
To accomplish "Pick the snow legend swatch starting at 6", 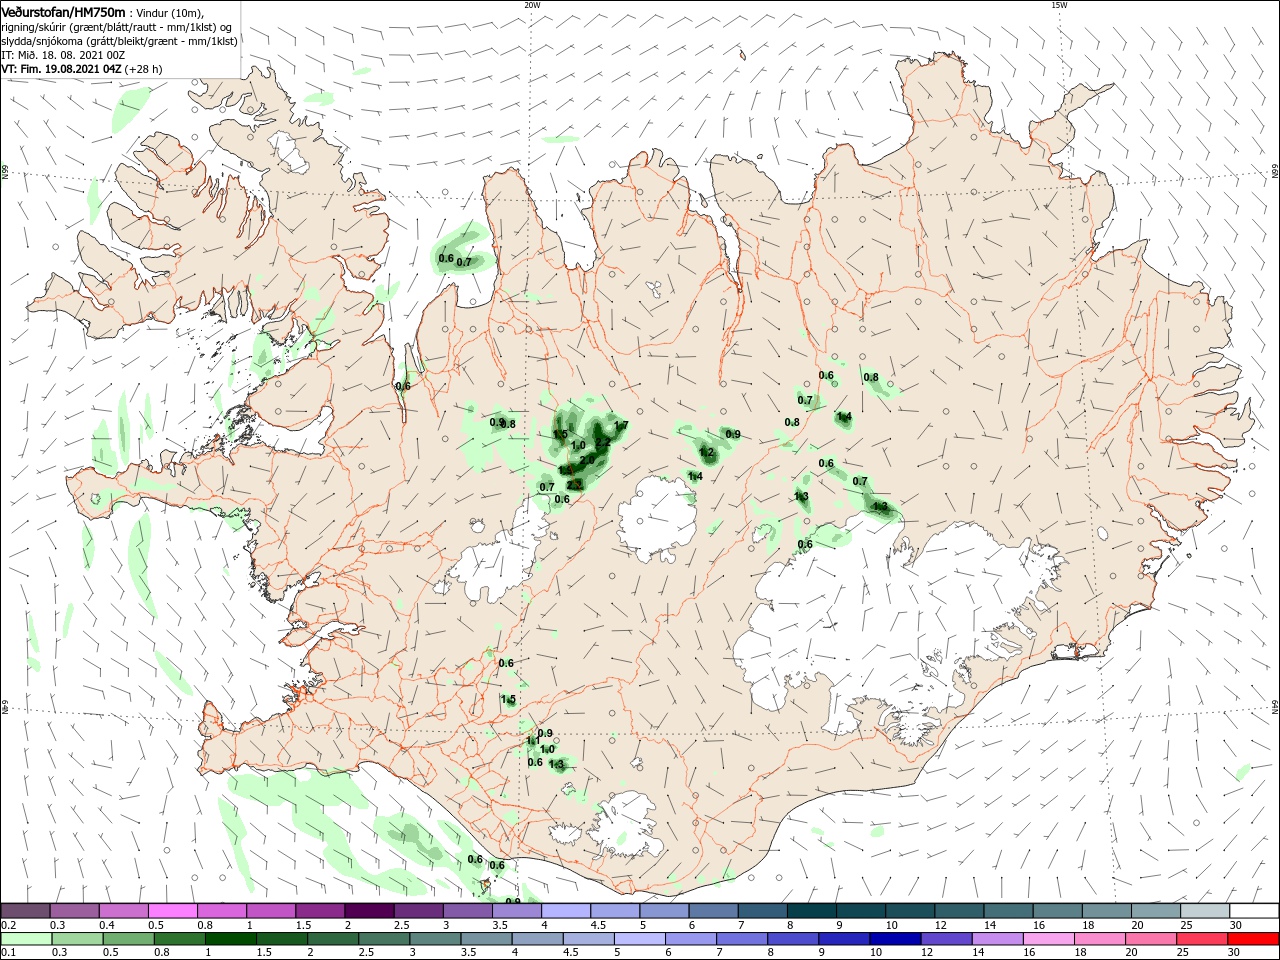I will pyautogui.click(x=714, y=911).
